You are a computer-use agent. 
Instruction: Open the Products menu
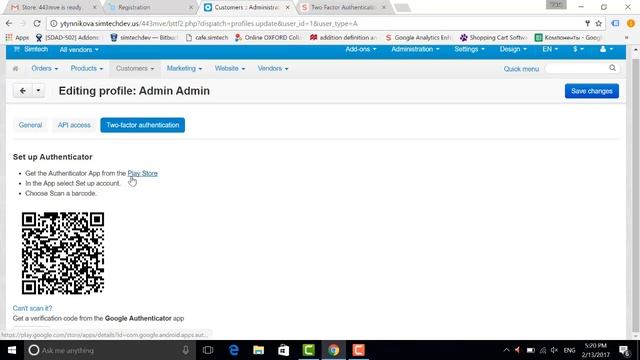[87, 69]
